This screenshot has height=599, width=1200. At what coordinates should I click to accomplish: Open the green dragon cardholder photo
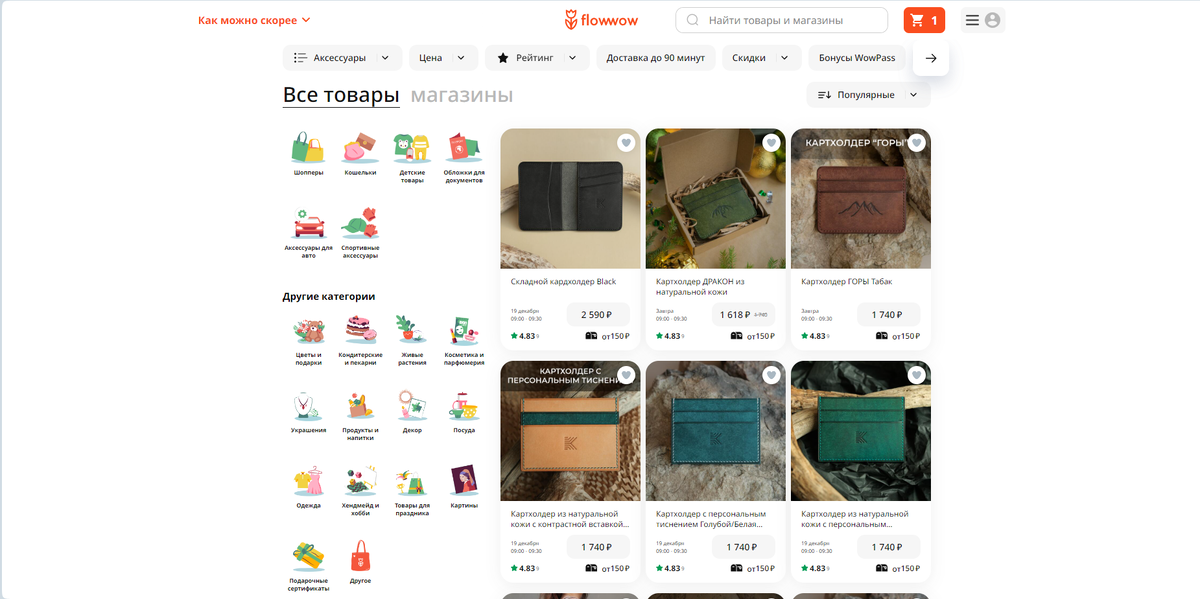click(716, 198)
